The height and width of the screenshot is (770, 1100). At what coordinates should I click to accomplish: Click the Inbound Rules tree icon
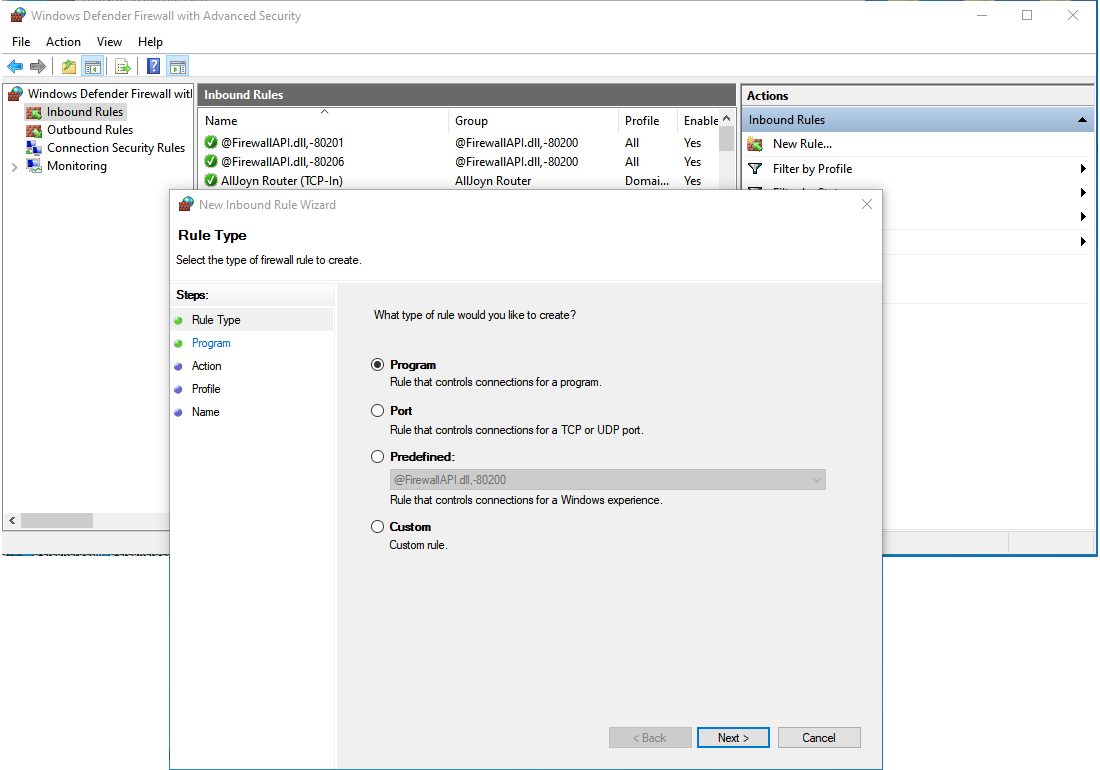click(x=34, y=112)
